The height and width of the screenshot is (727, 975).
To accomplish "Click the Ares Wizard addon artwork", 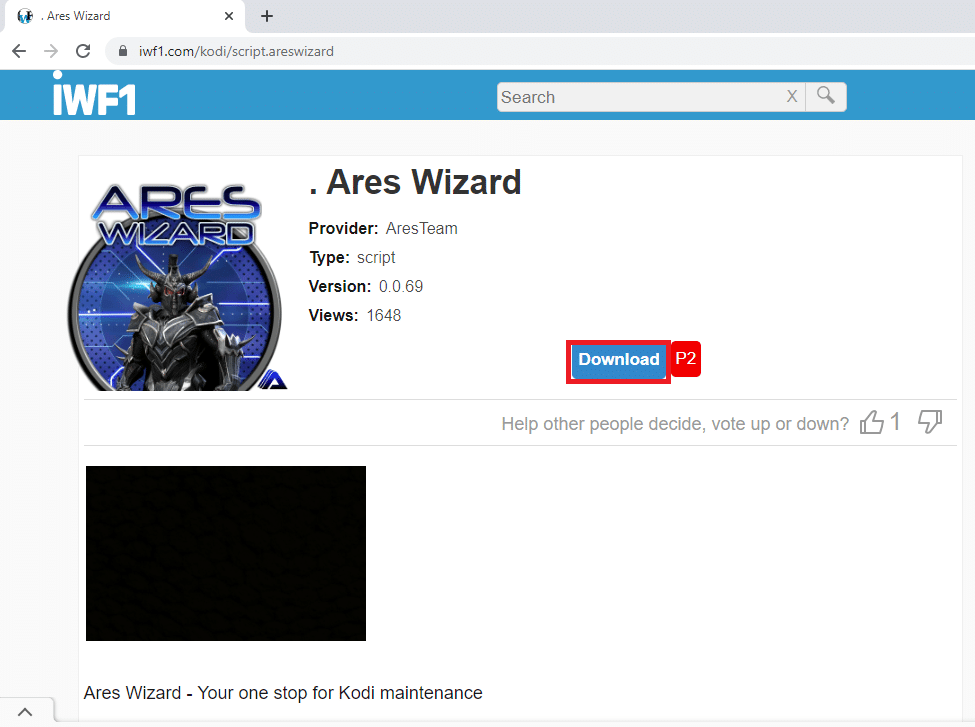I will click(177, 286).
